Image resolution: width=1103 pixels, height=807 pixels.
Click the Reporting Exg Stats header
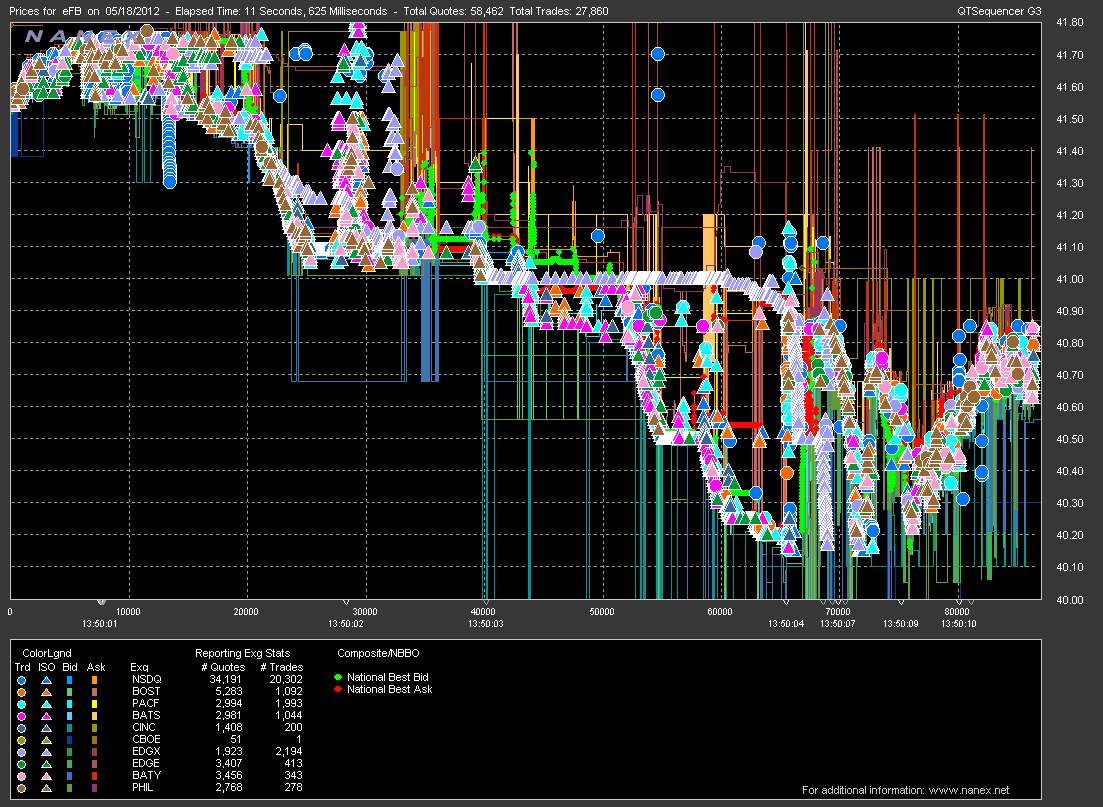click(244, 652)
